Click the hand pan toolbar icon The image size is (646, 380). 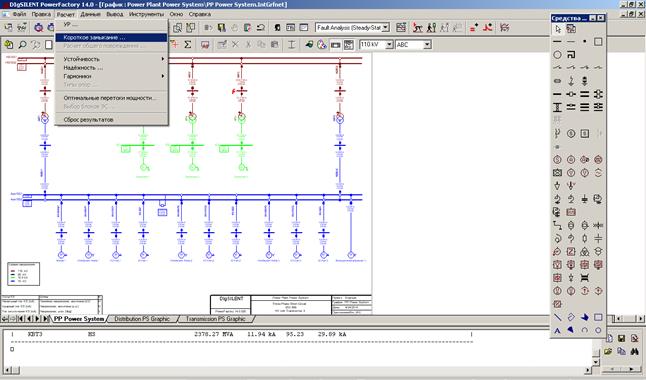pyautogui.click(x=234, y=28)
